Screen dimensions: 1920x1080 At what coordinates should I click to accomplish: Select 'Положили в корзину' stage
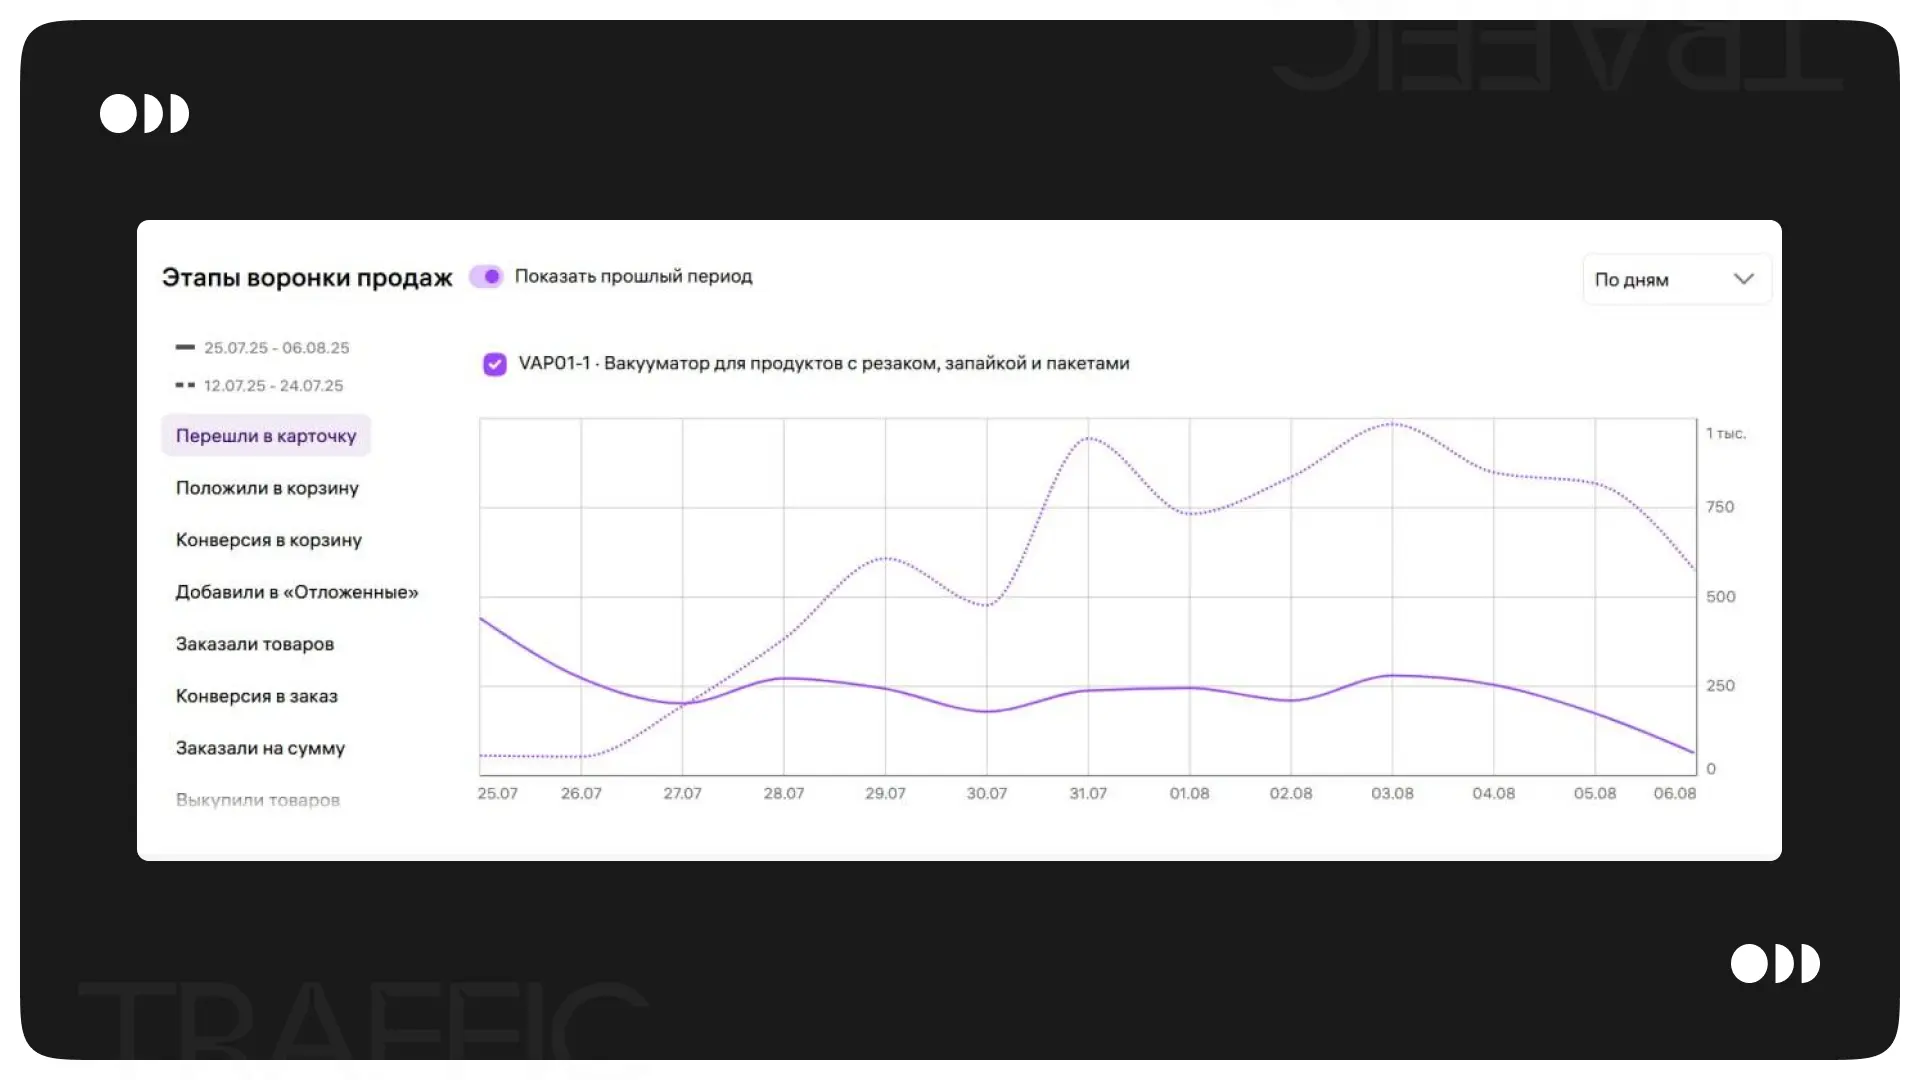click(x=267, y=488)
